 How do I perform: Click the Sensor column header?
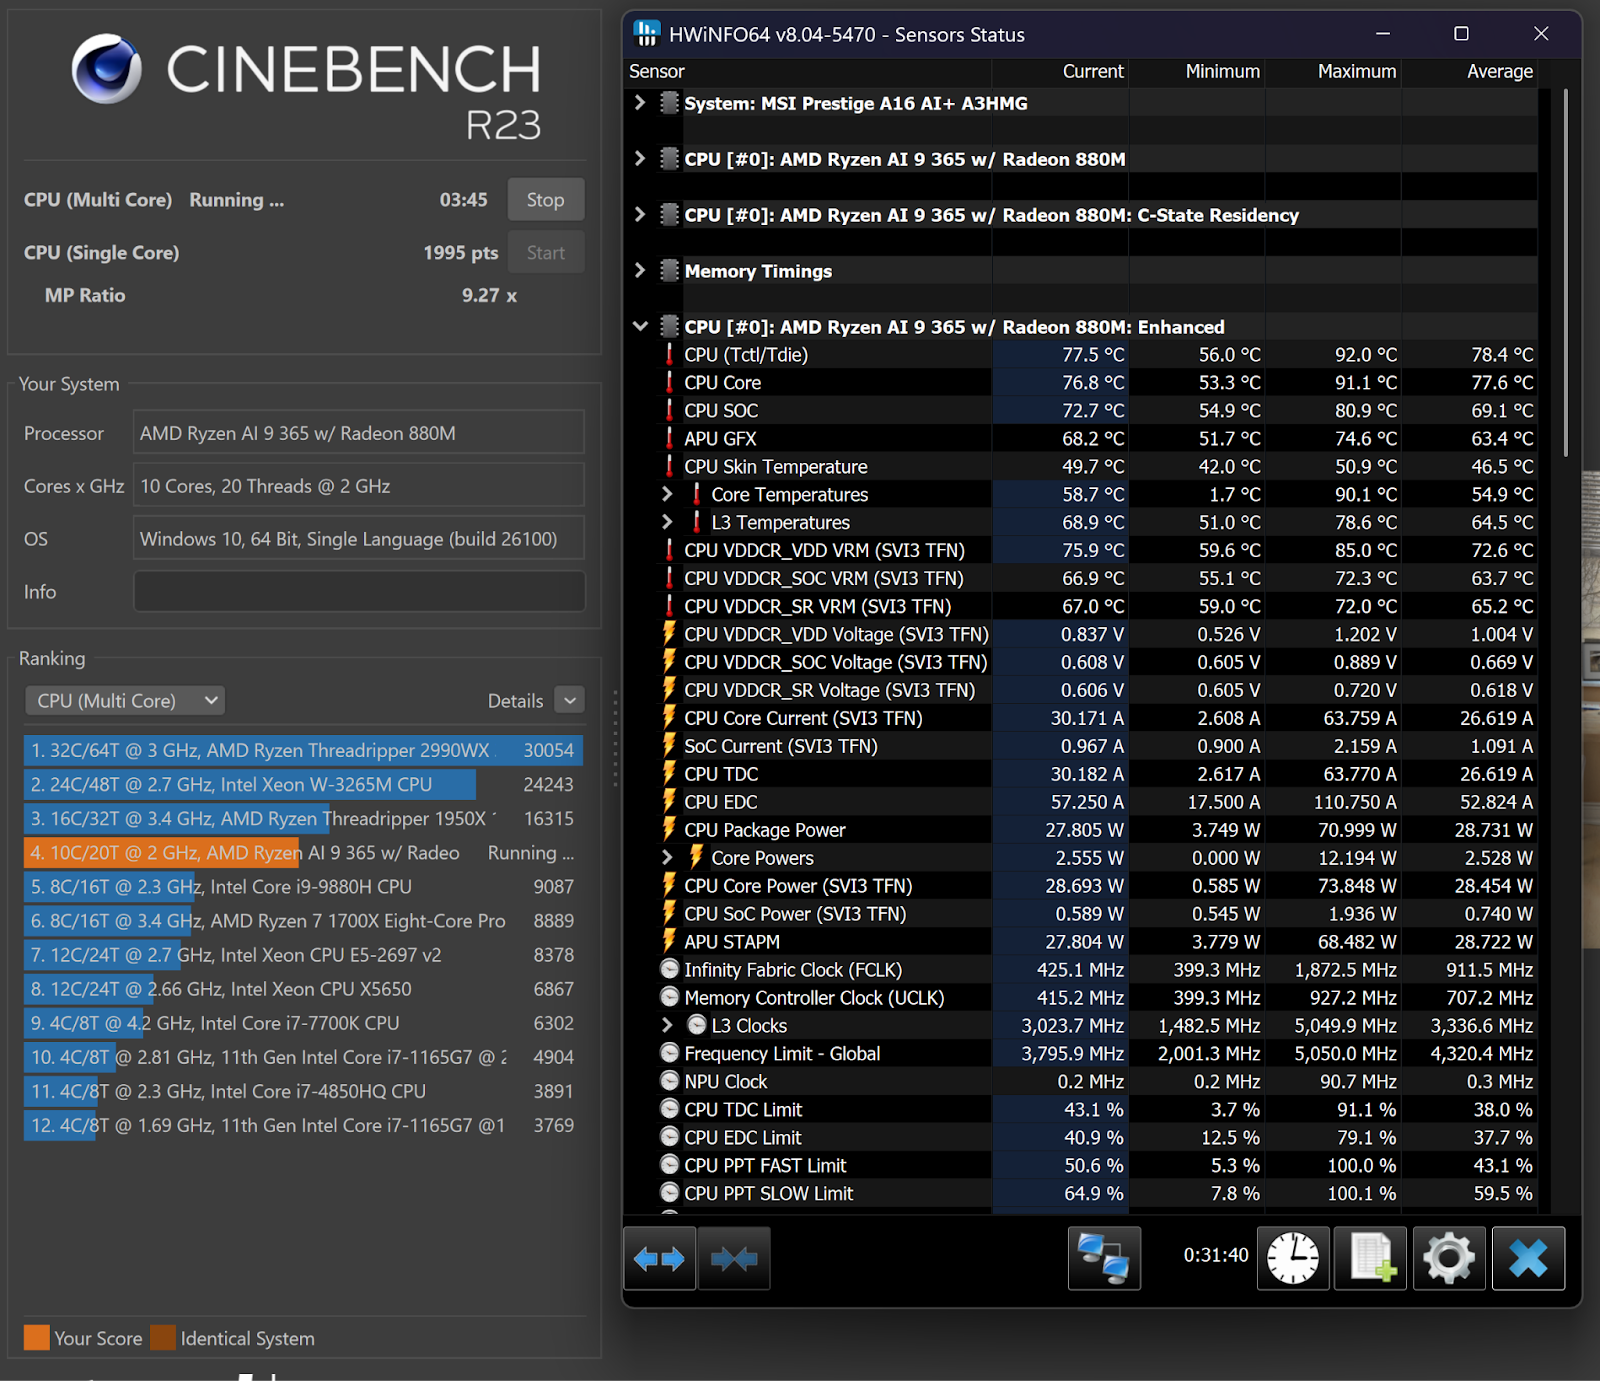click(x=808, y=71)
